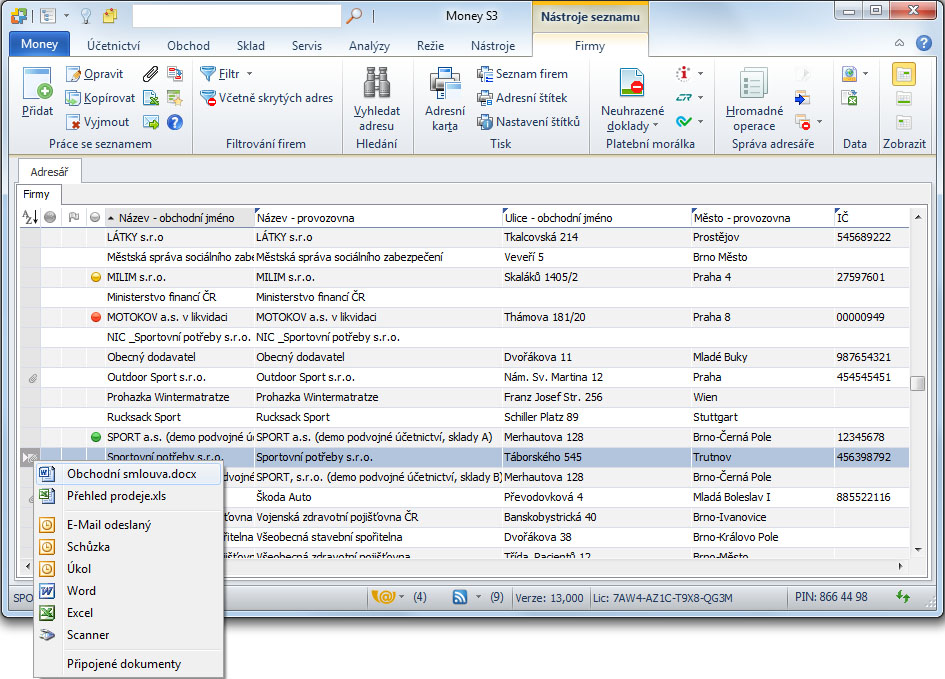Toggle the highlighted view button in Zobrazit

[x=903, y=74]
